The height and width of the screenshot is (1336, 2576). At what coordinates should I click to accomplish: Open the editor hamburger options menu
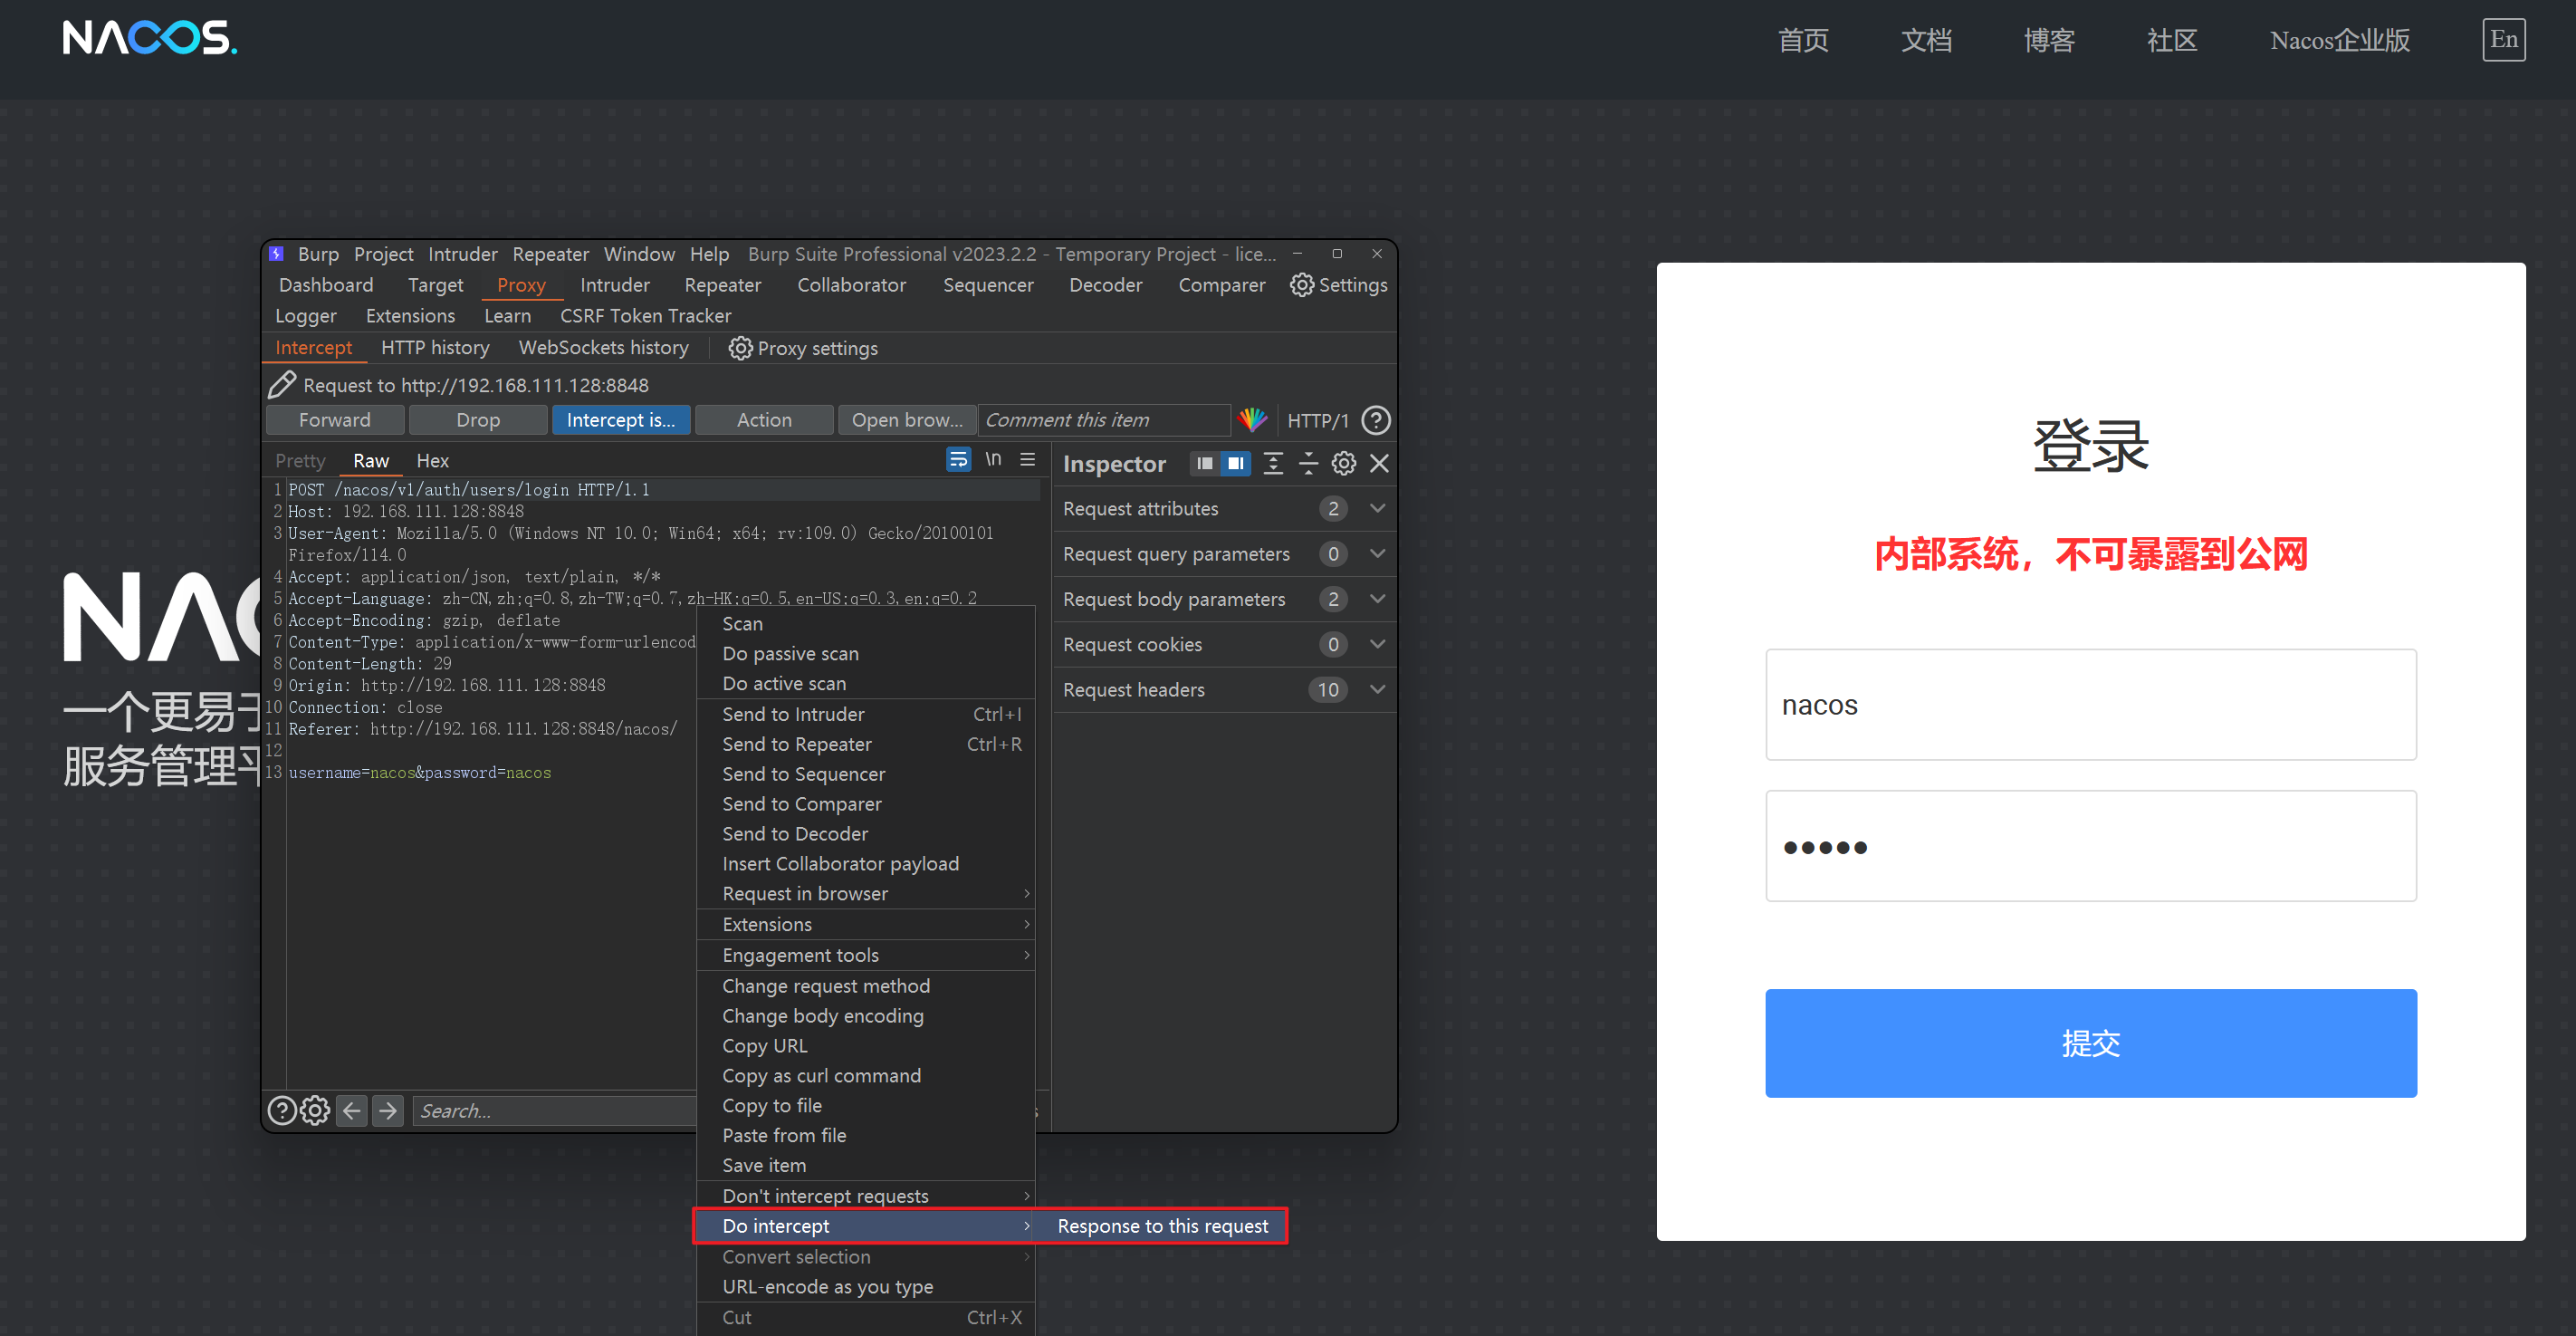(1027, 460)
